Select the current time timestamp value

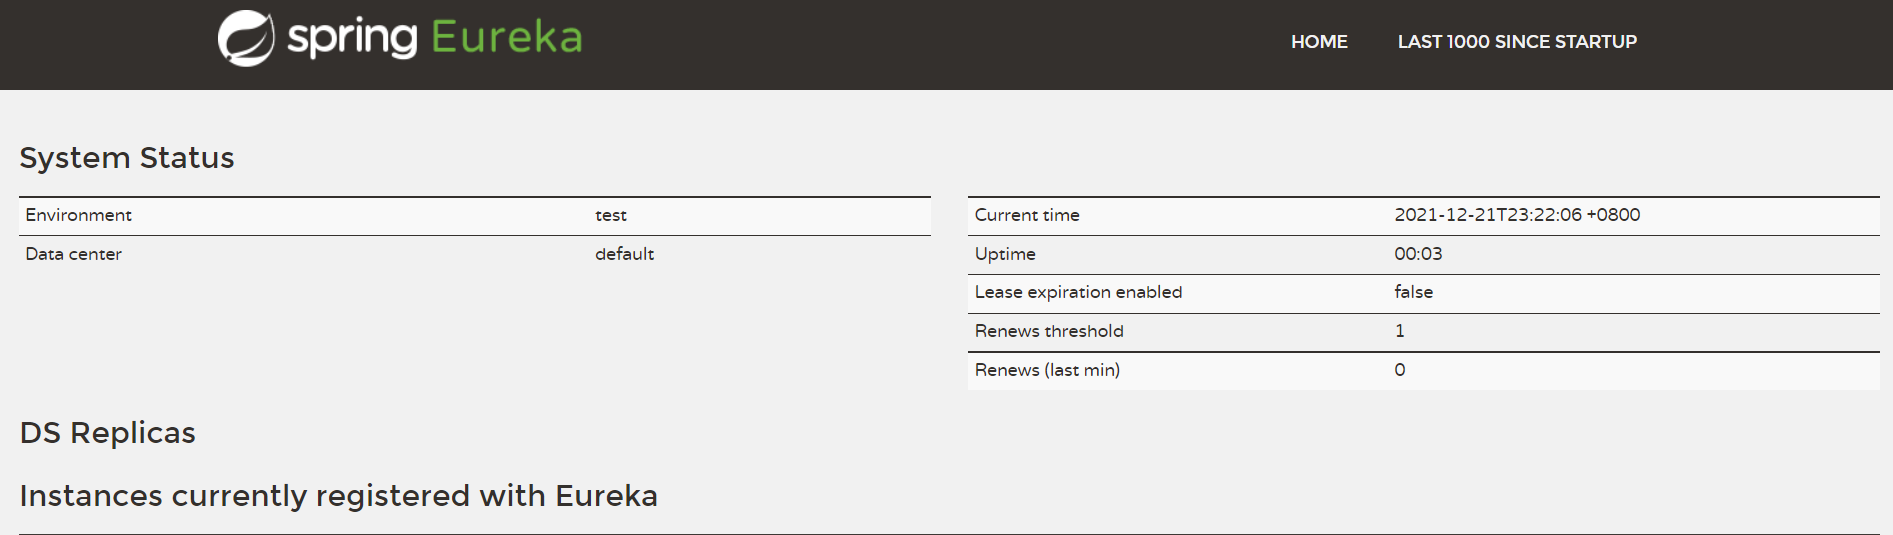(x=1517, y=215)
